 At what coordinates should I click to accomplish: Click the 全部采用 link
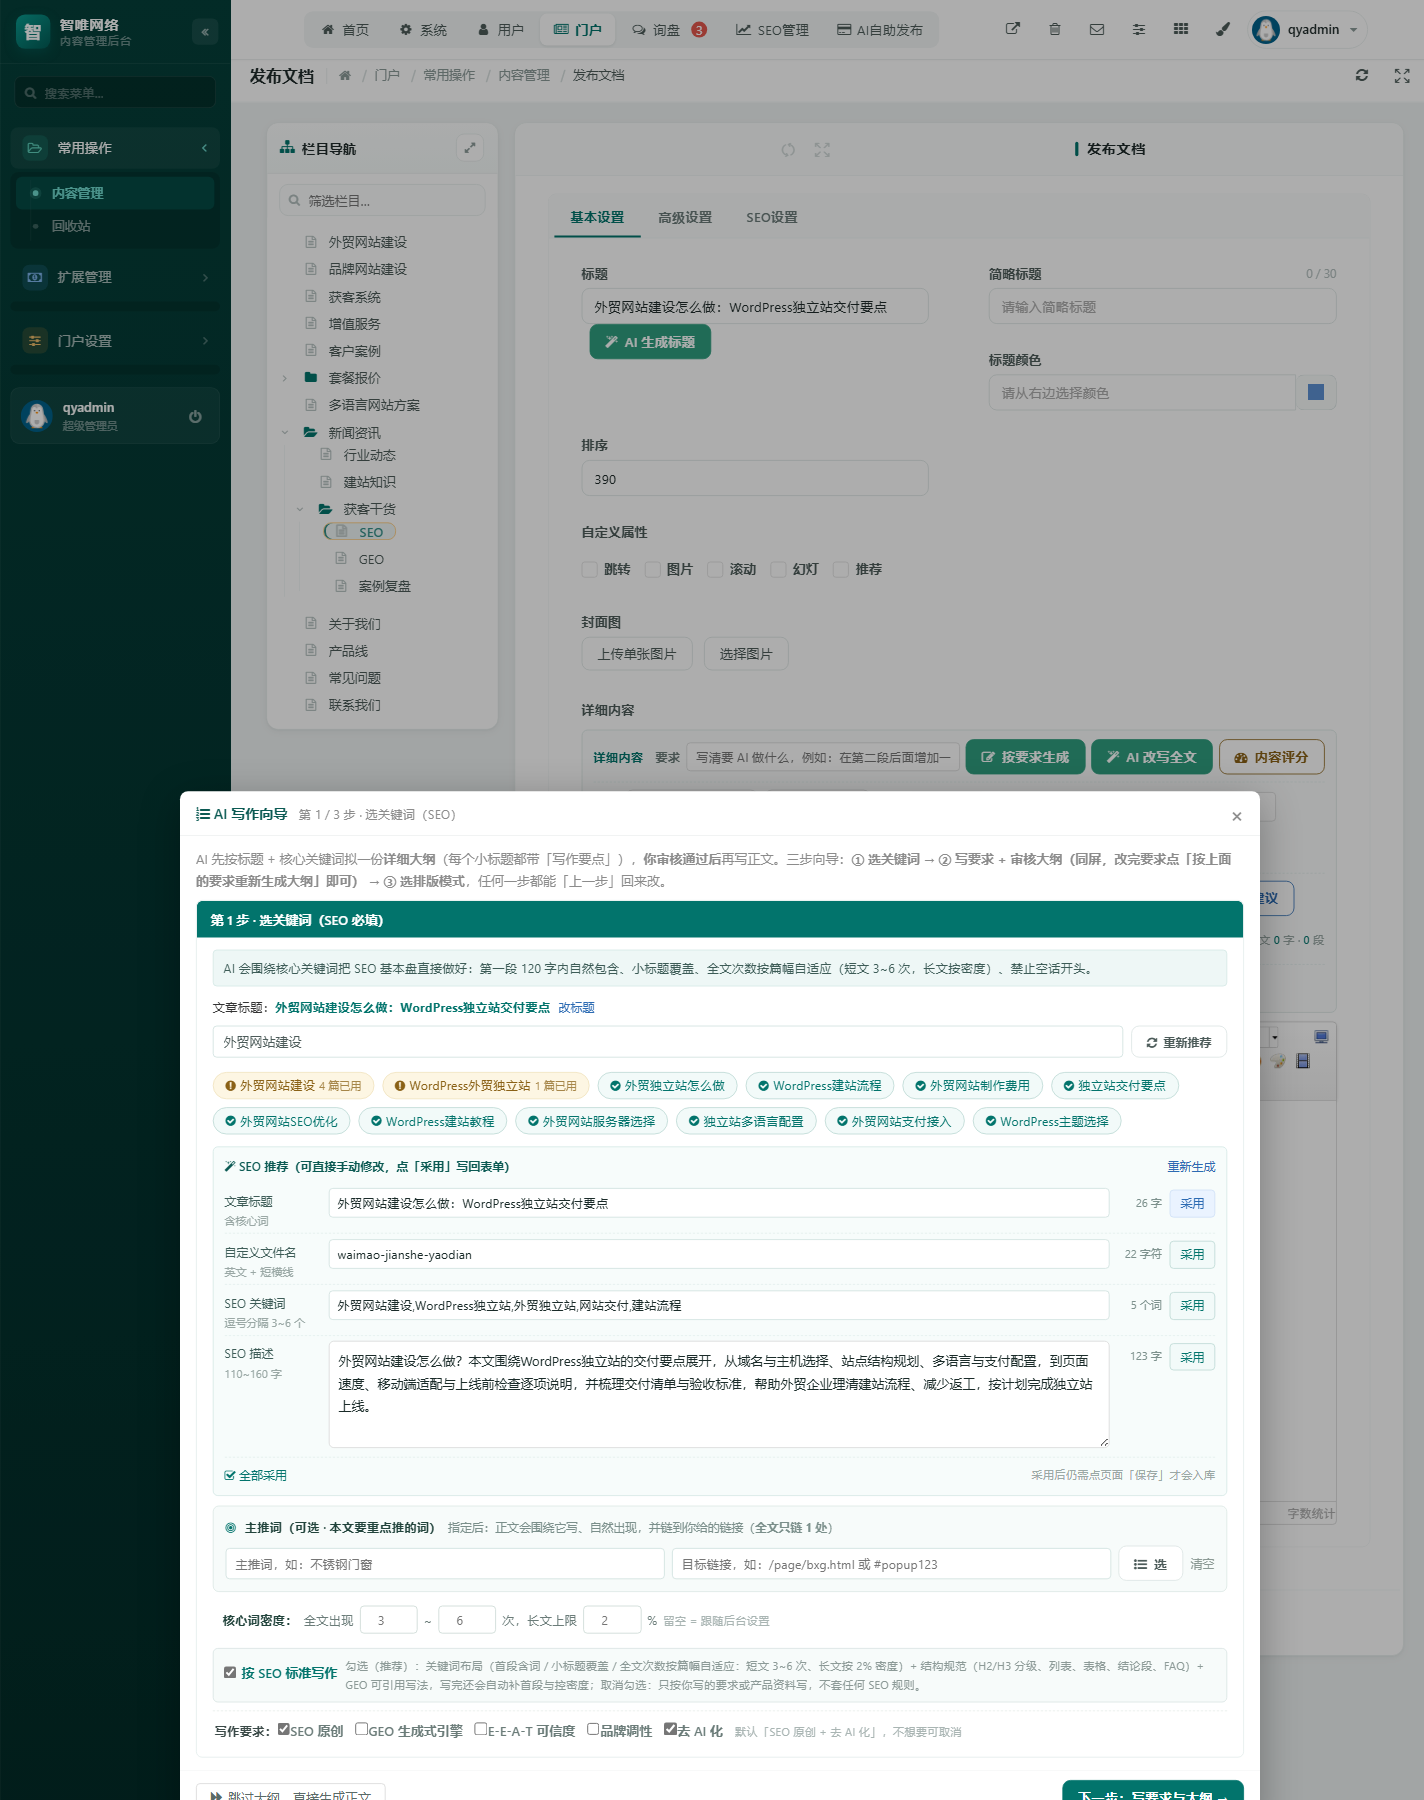point(256,1475)
